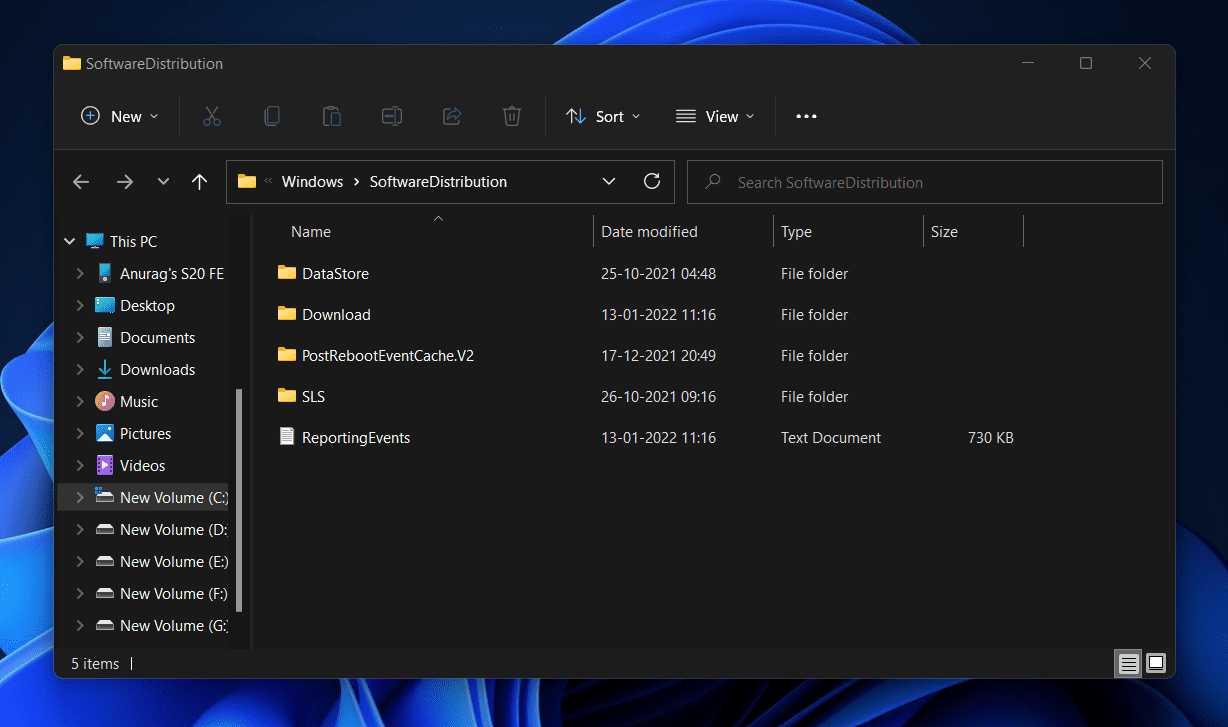Click the Delete trash bin icon
Viewport: 1228px width, 727px height.
pyautogui.click(x=511, y=116)
